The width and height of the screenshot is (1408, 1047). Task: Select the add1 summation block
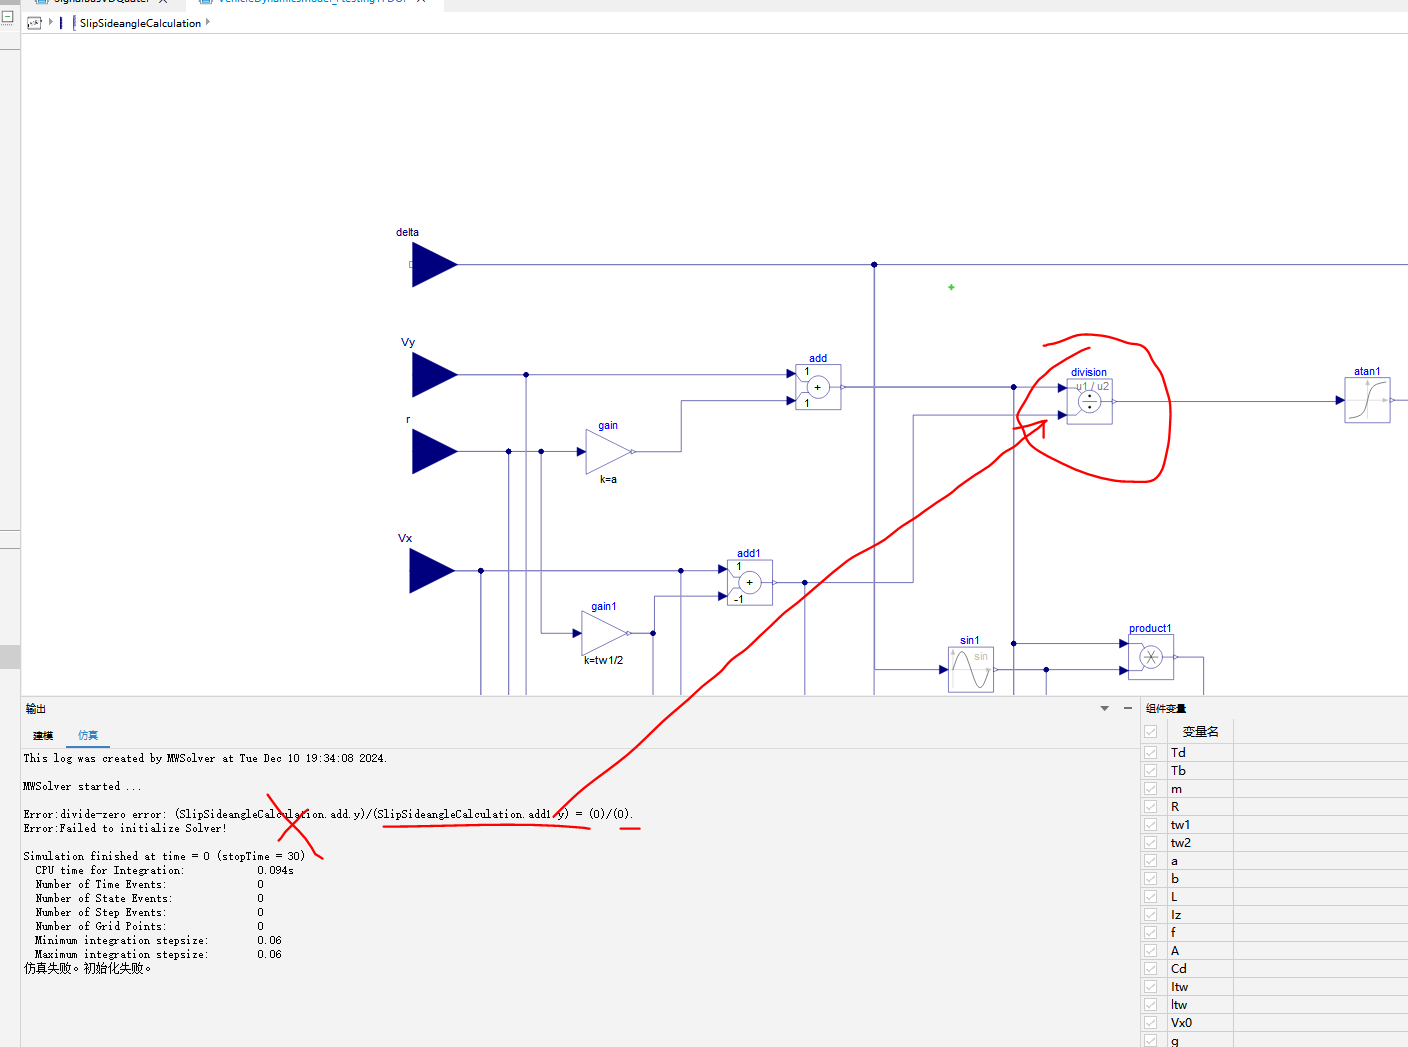point(750,582)
